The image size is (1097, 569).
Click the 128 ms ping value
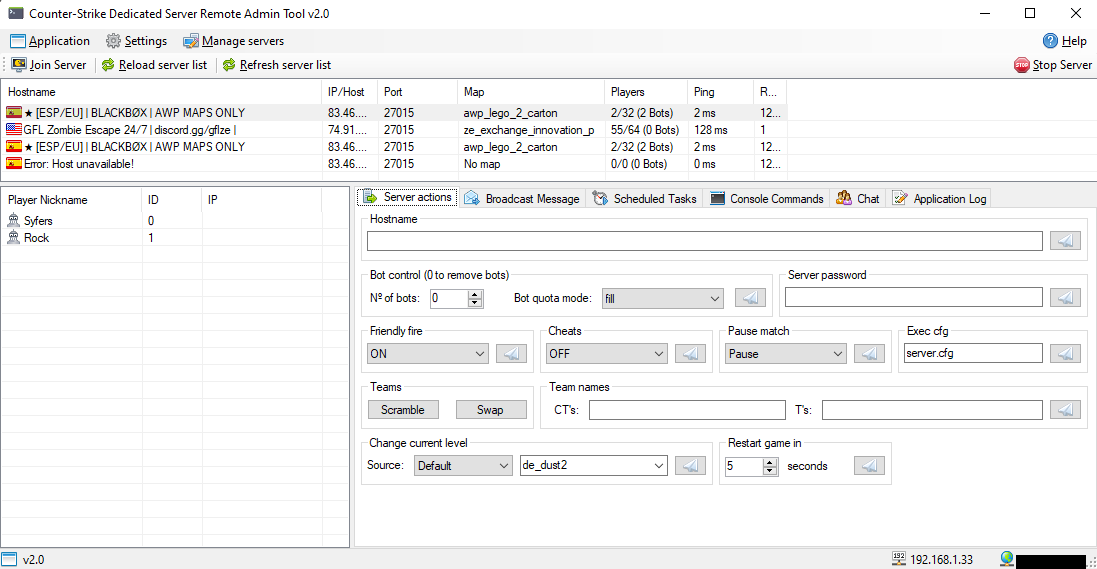(x=711, y=129)
